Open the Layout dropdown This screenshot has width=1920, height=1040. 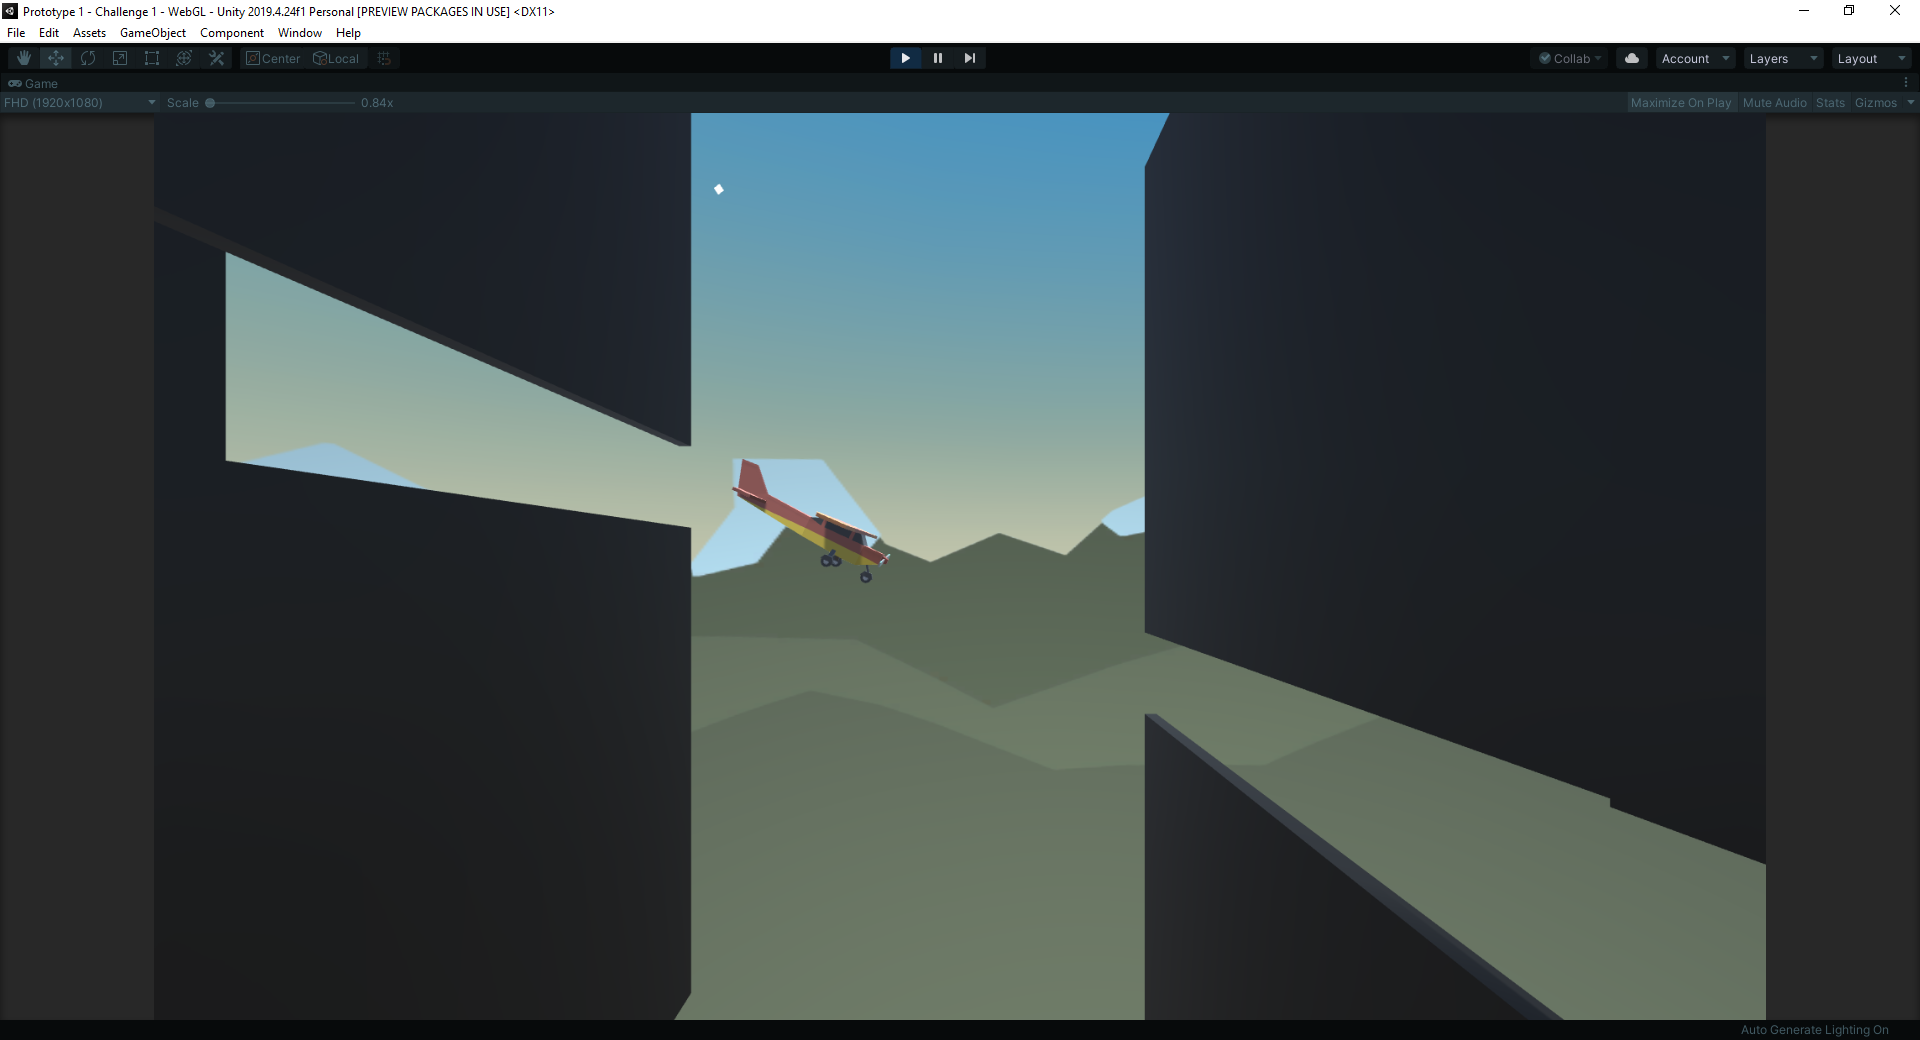point(1871,58)
